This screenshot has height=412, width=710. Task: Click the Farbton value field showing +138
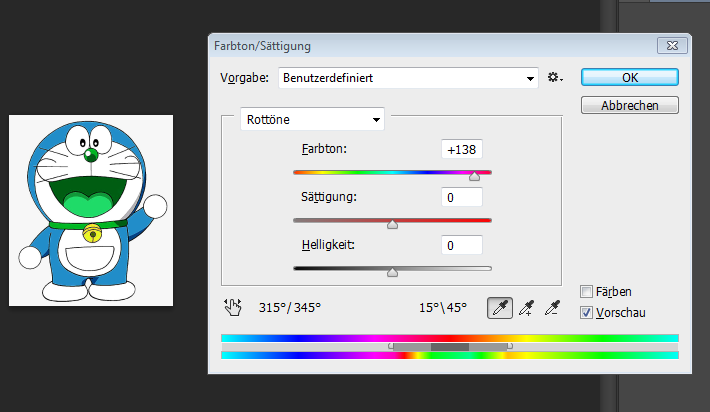tap(462, 149)
